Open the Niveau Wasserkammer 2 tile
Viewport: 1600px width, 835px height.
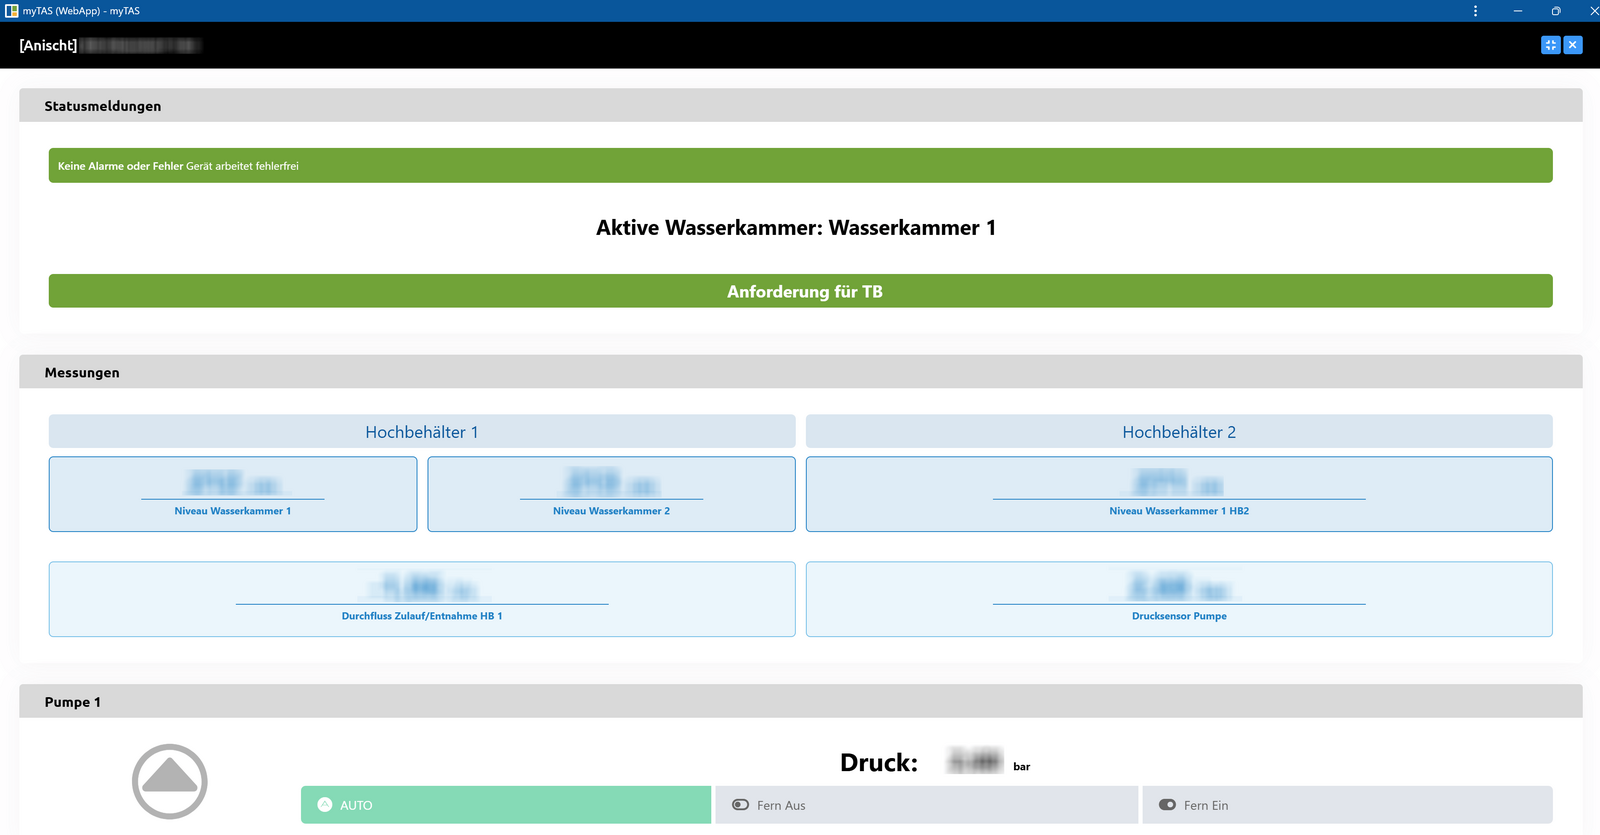(x=611, y=494)
